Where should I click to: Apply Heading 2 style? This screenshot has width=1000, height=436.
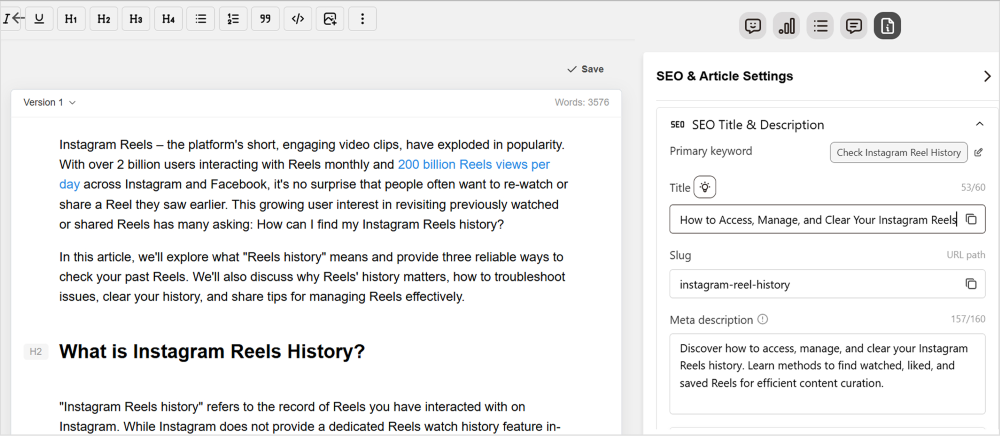click(x=103, y=18)
